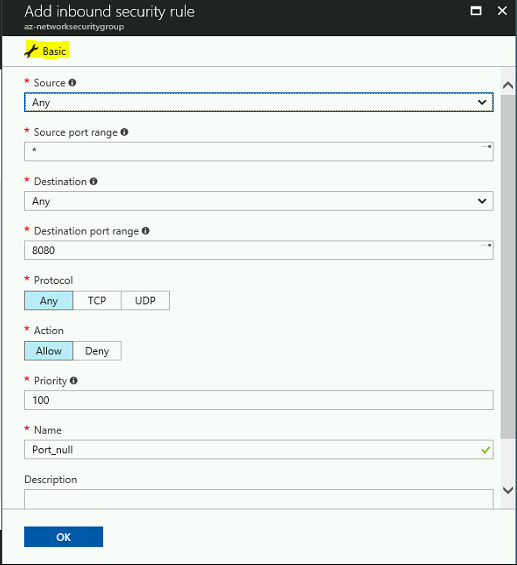This screenshot has width=517, height=565.
Task: Click info icon beside Source port range
Action: coord(124,132)
